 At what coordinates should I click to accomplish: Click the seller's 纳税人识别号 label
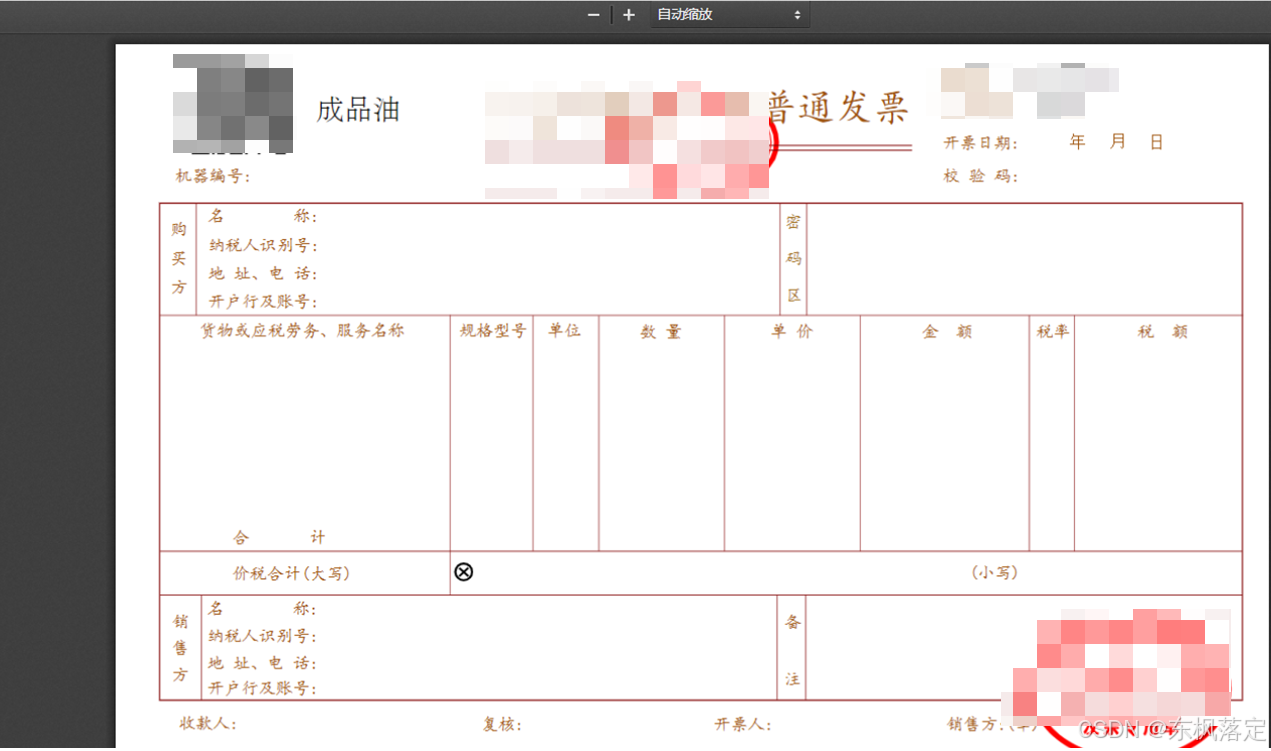[263, 636]
